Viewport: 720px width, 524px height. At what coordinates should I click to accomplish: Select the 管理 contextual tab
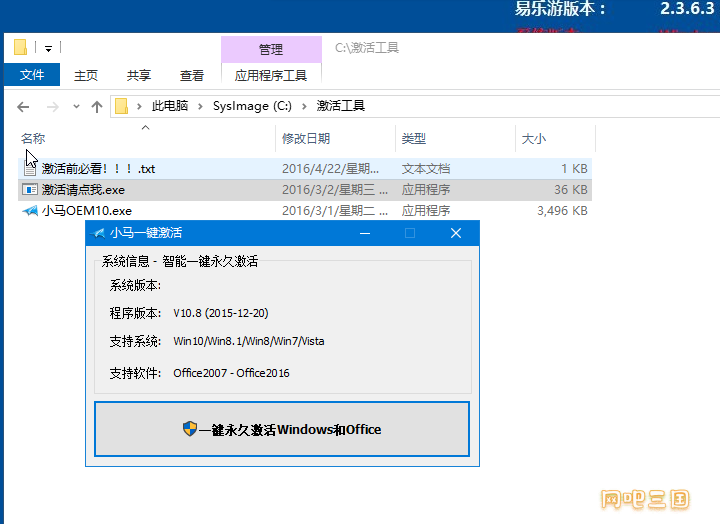(271, 49)
